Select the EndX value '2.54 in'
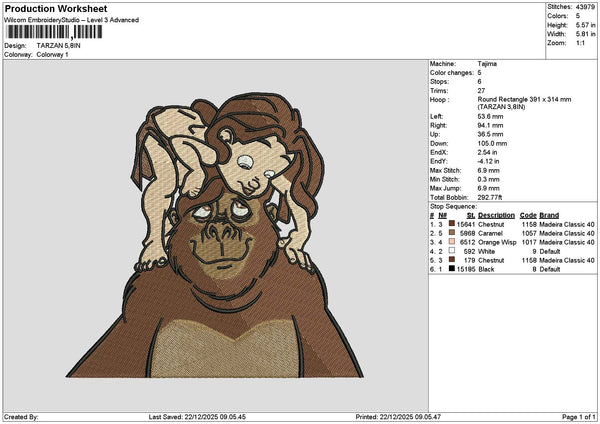 pyautogui.click(x=487, y=152)
